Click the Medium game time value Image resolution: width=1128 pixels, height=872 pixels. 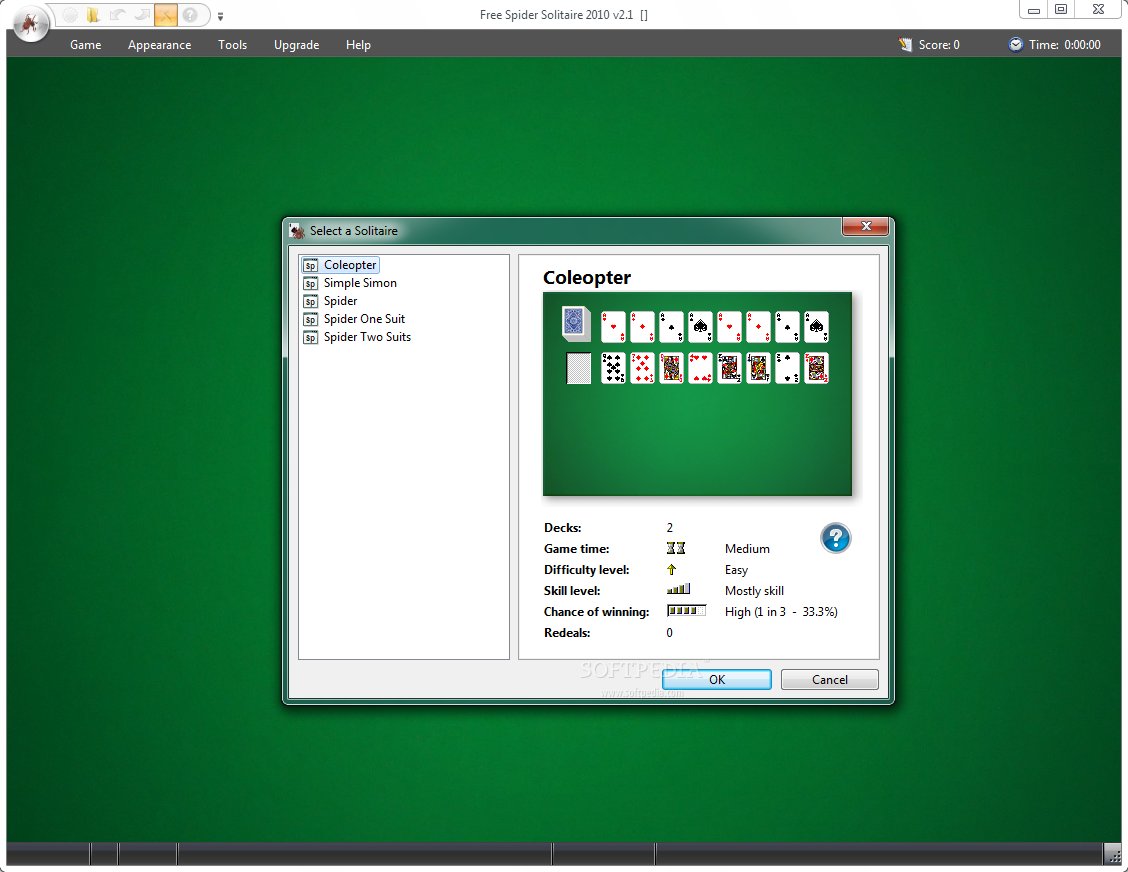coord(747,548)
